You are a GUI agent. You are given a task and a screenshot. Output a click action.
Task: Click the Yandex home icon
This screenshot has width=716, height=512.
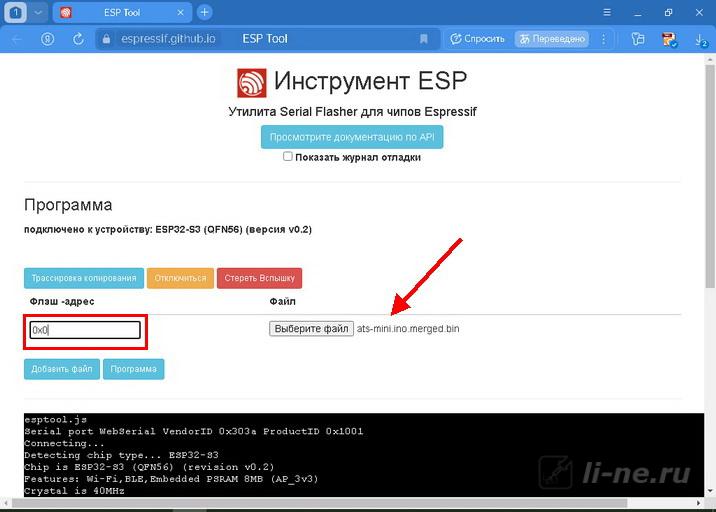coord(47,39)
